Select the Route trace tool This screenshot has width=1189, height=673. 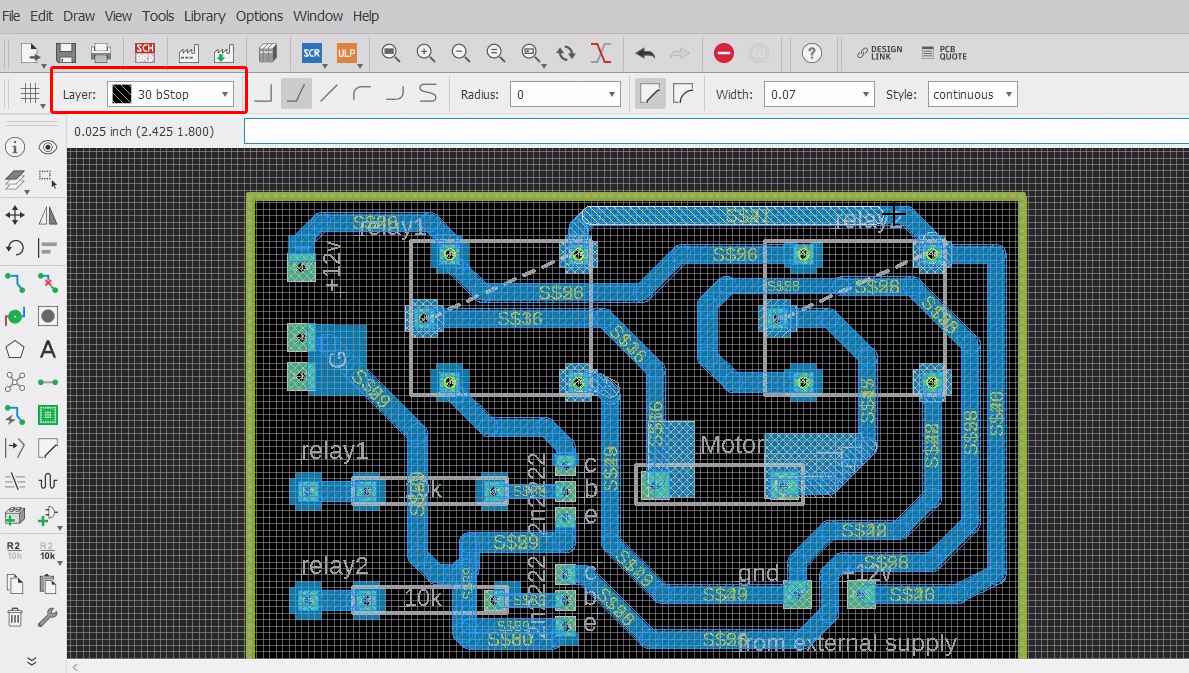click(x=15, y=283)
